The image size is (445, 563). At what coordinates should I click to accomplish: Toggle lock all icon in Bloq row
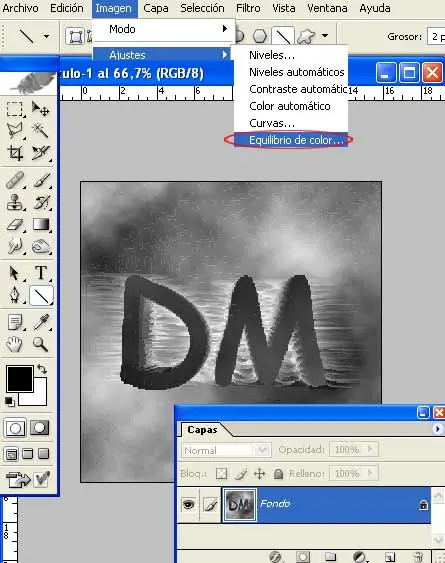pyautogui.click(x=278, y=474)
